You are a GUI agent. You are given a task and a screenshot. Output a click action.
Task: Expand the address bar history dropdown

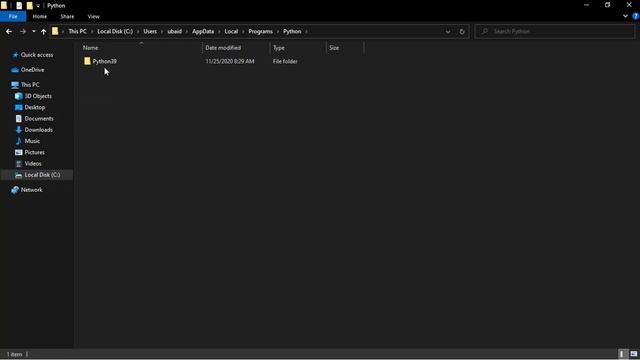448,31
